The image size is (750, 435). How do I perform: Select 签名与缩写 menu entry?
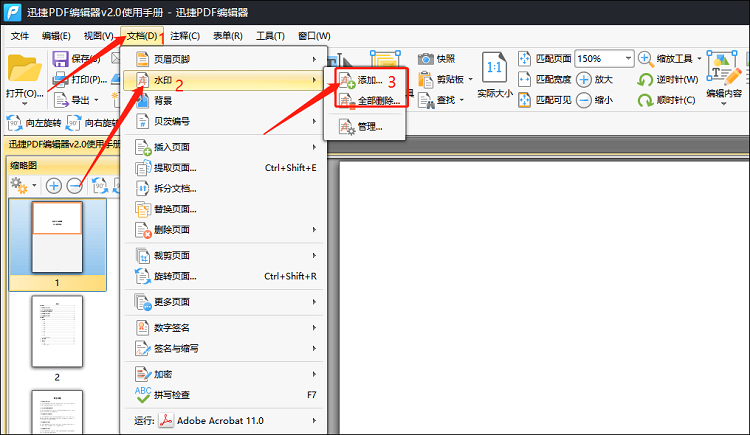(225, 348)
